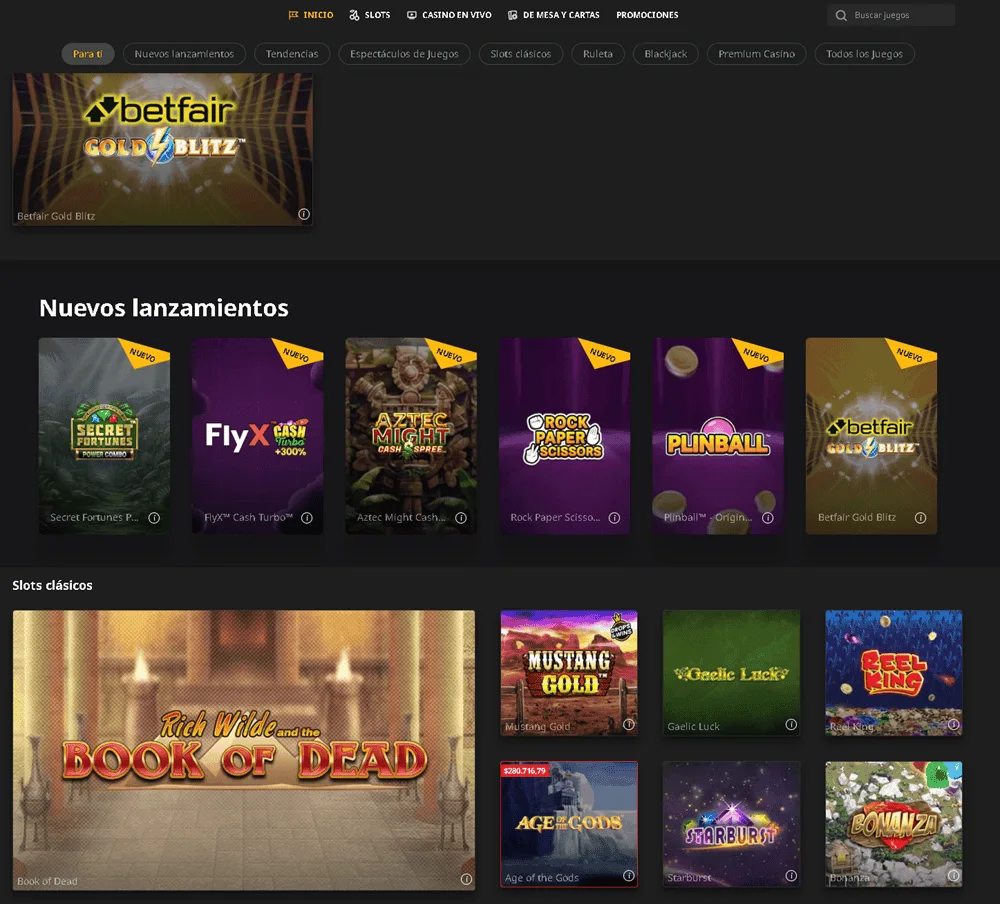Open Rock Paper Scissors game card
1000x904 pixels.
pyautogui.click(x=564, y=436)
